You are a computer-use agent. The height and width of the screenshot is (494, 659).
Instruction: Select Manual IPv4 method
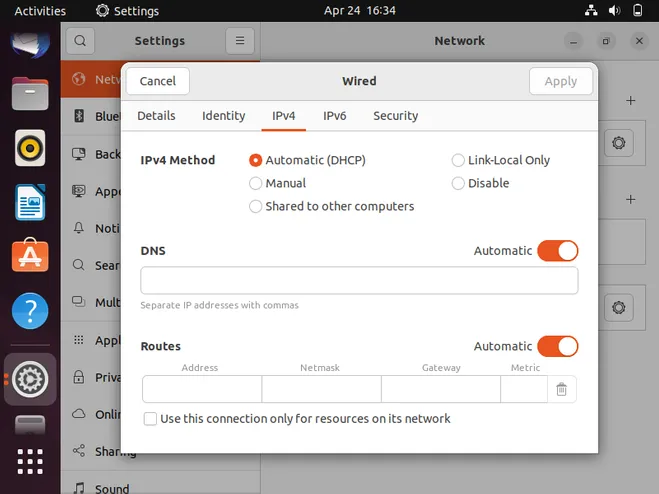[256, 184]
